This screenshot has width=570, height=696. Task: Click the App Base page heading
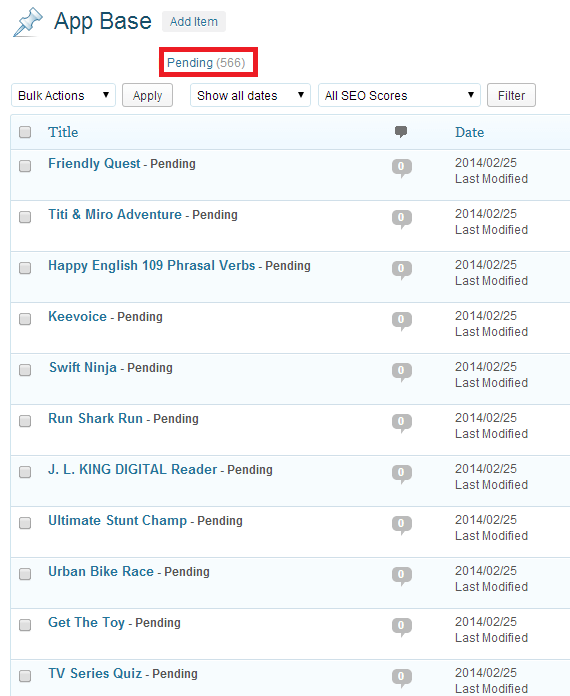click(x=103, y=22)
